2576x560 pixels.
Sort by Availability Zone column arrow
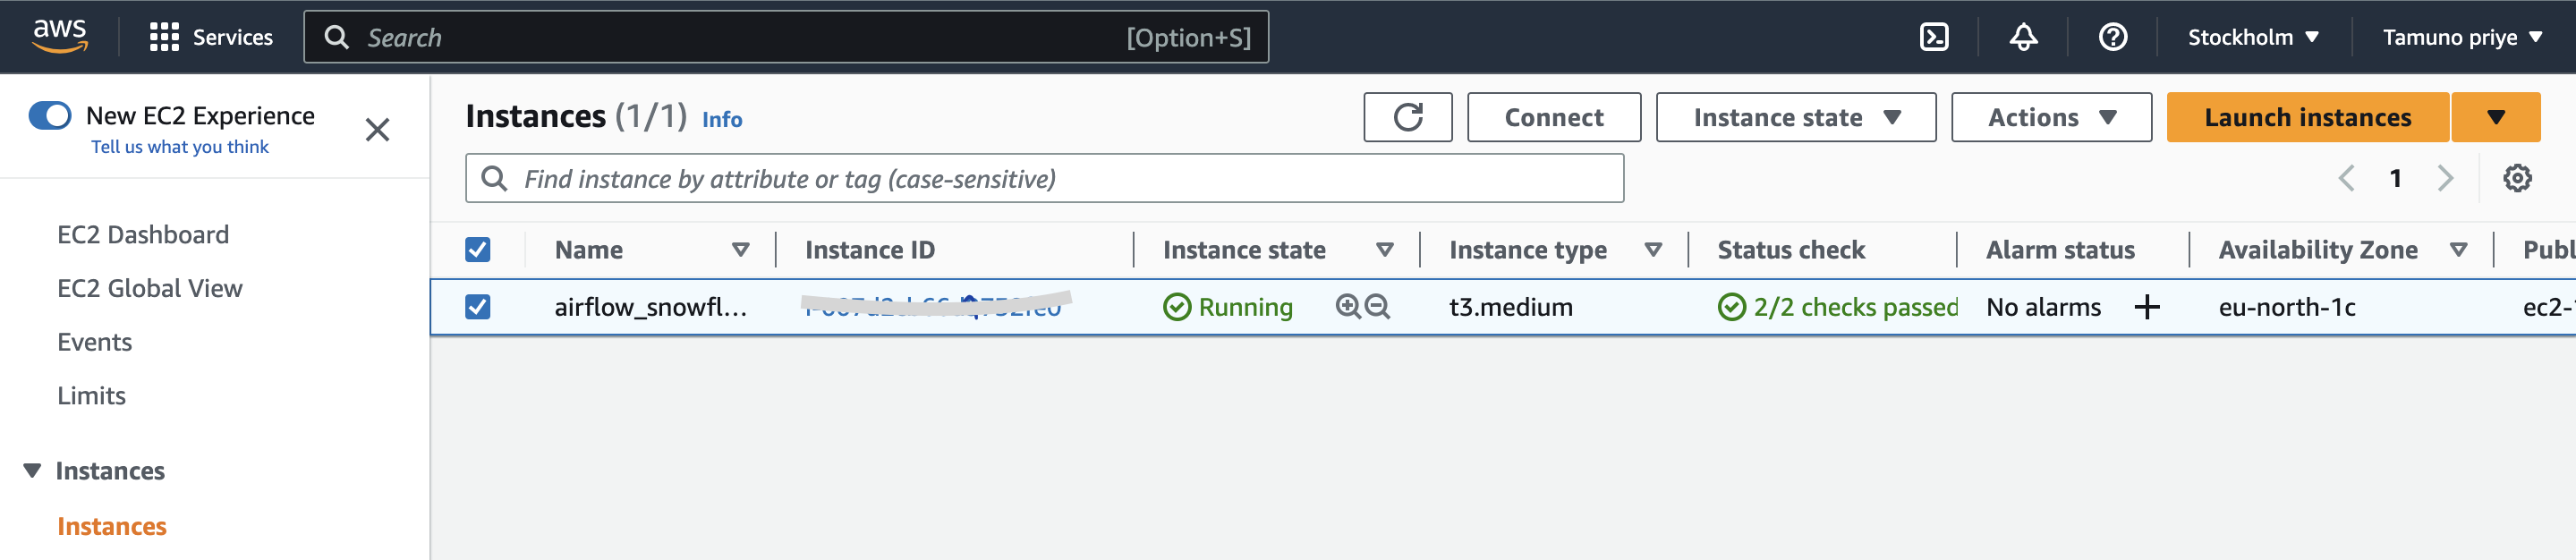pyautogui.click(x=2458, y=249)
